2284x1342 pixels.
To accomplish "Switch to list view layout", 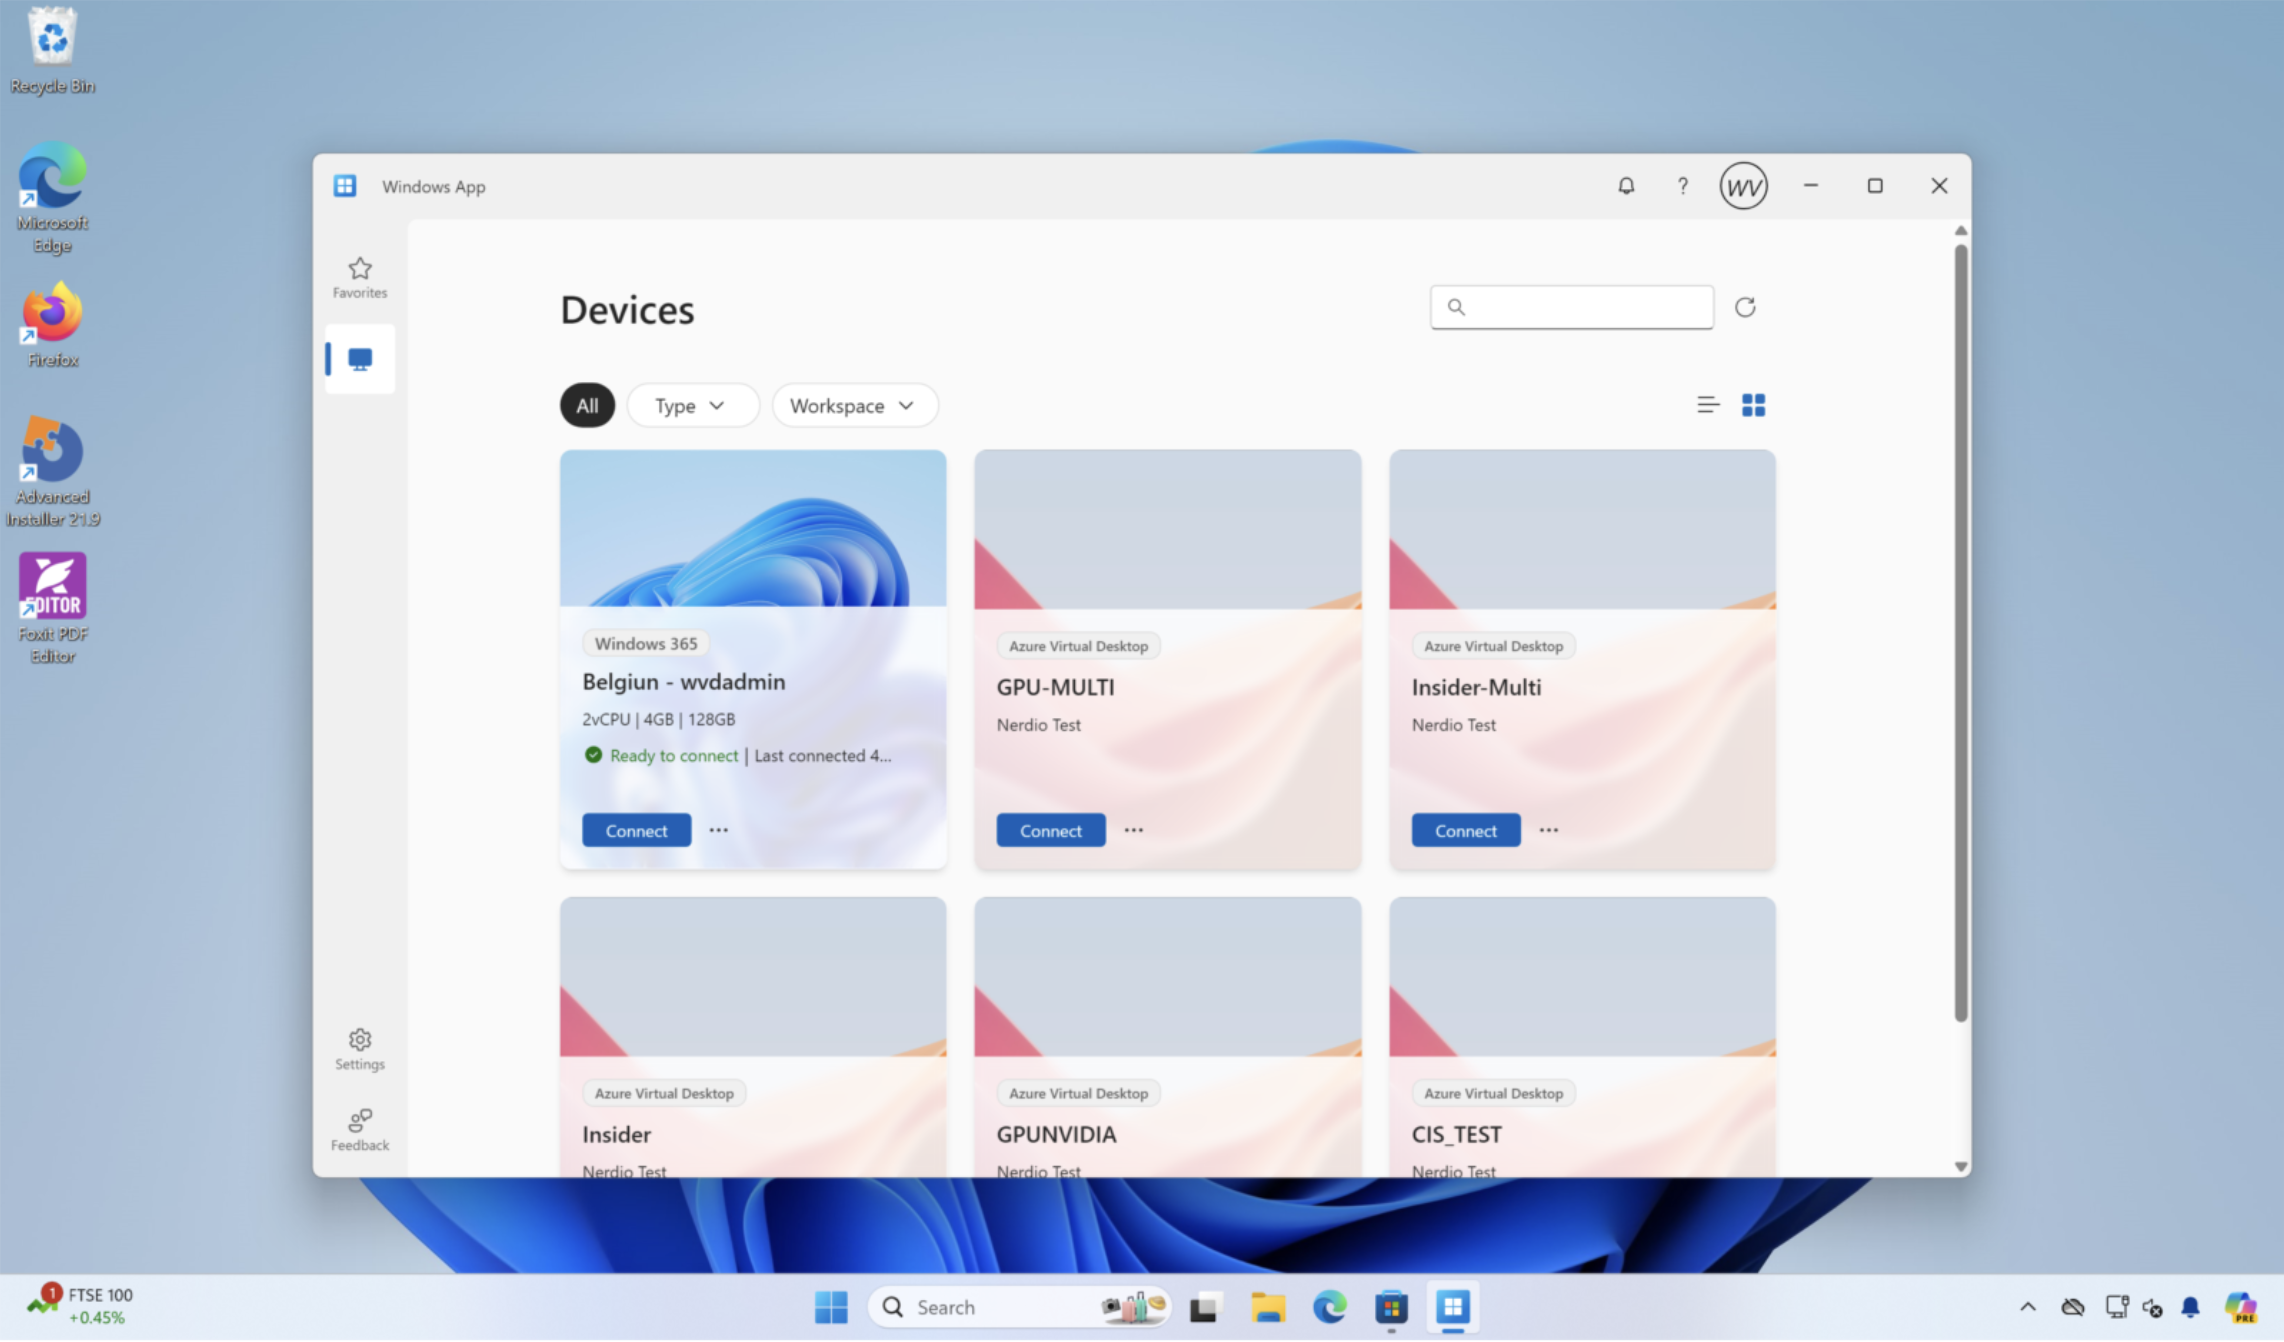I will click(x=1707, y=404).
